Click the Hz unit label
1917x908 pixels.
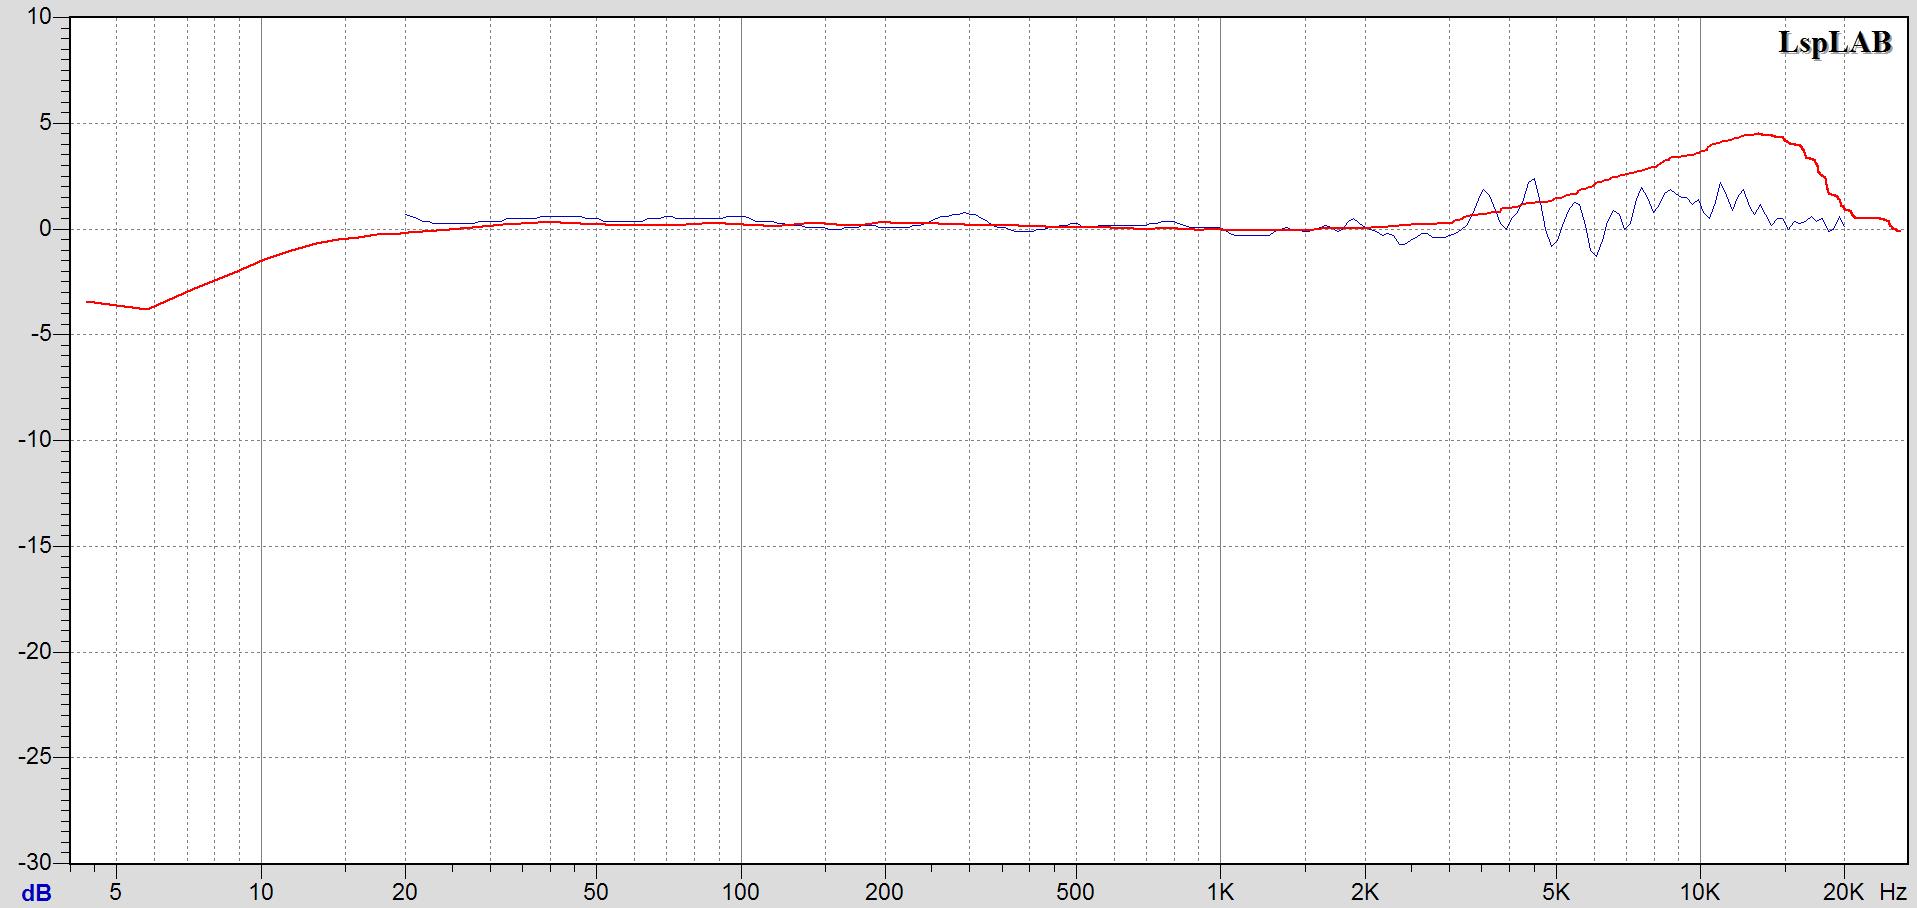point(1892,892)
